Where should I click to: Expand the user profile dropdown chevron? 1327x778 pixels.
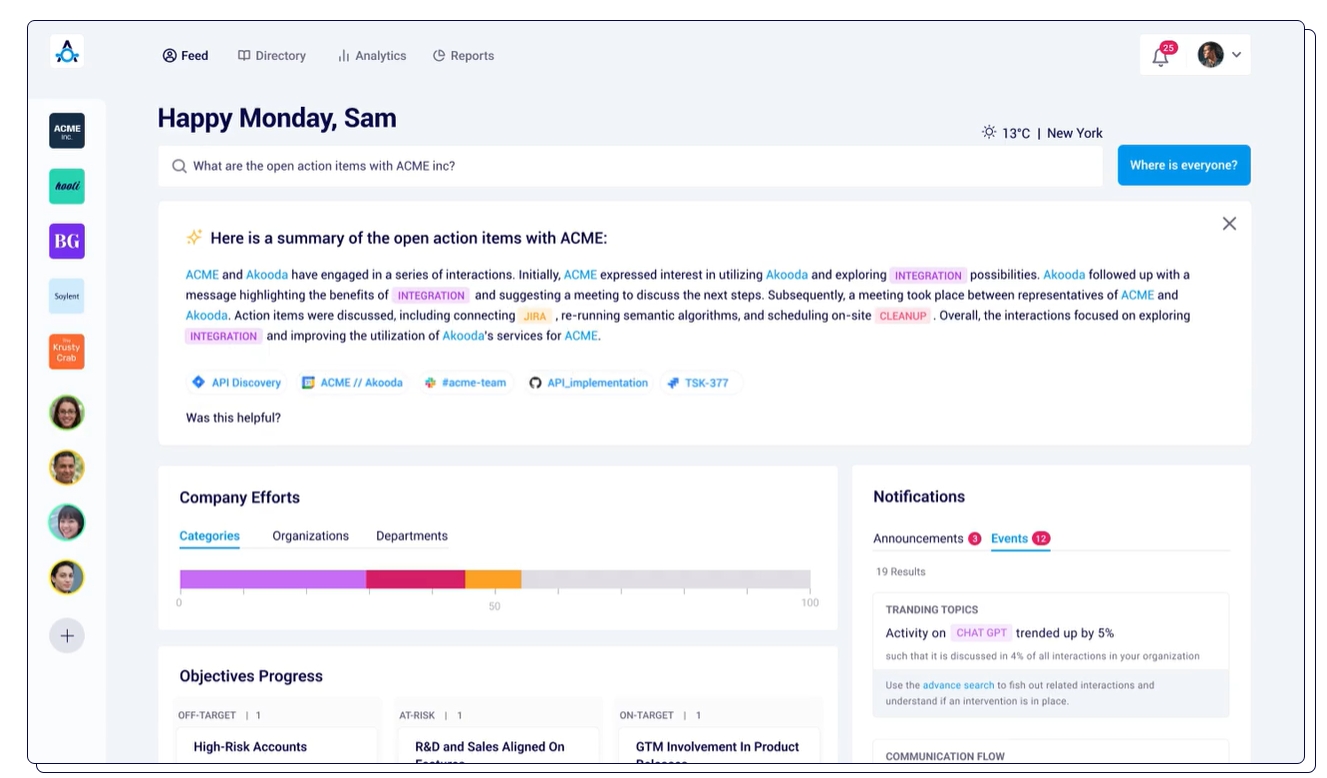(1237, 55)
